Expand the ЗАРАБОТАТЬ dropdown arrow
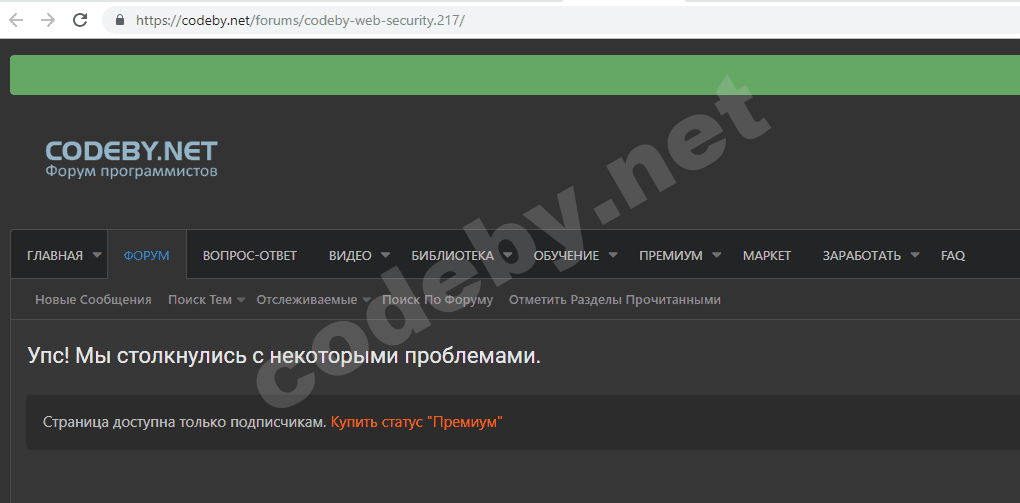 click(x=915, y=255)
